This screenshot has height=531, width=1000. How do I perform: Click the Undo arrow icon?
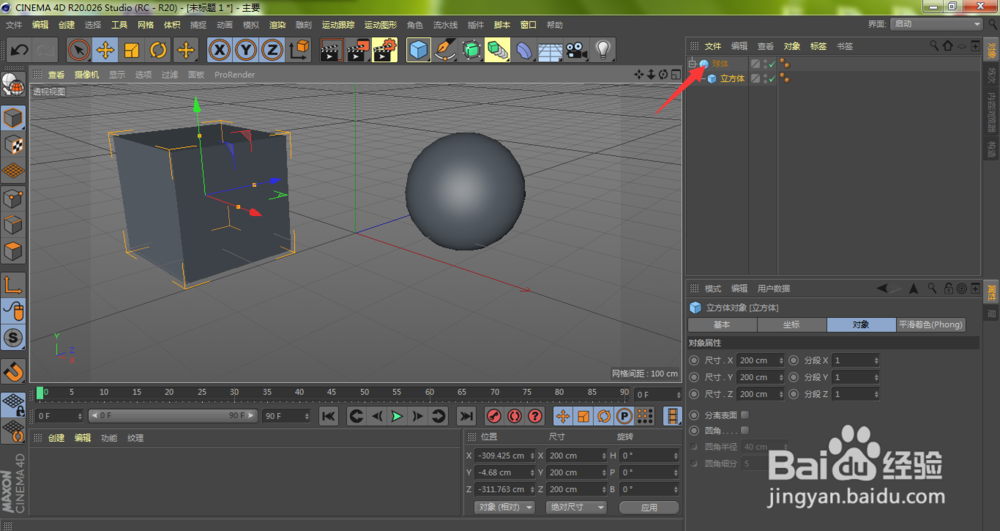click(x=19, y=50)
